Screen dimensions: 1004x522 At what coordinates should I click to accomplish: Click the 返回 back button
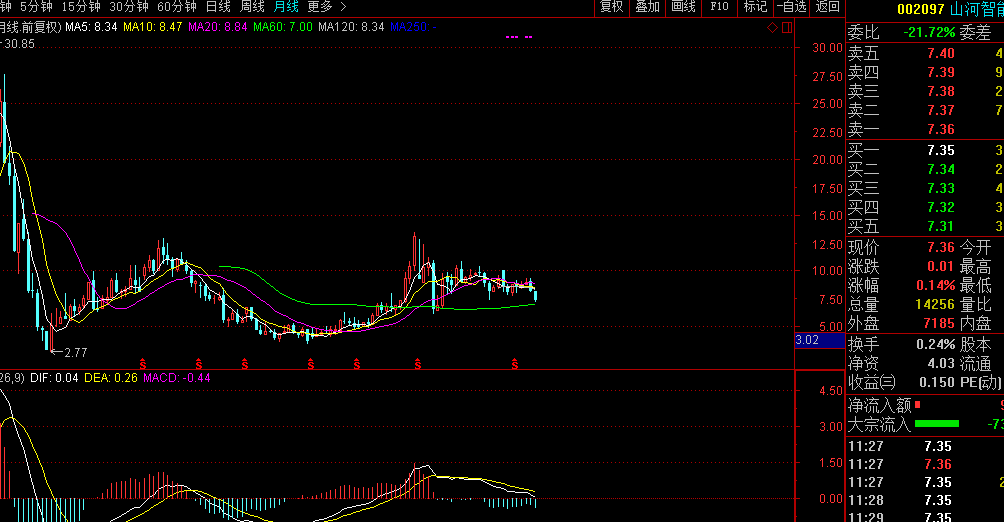(827, 7)
